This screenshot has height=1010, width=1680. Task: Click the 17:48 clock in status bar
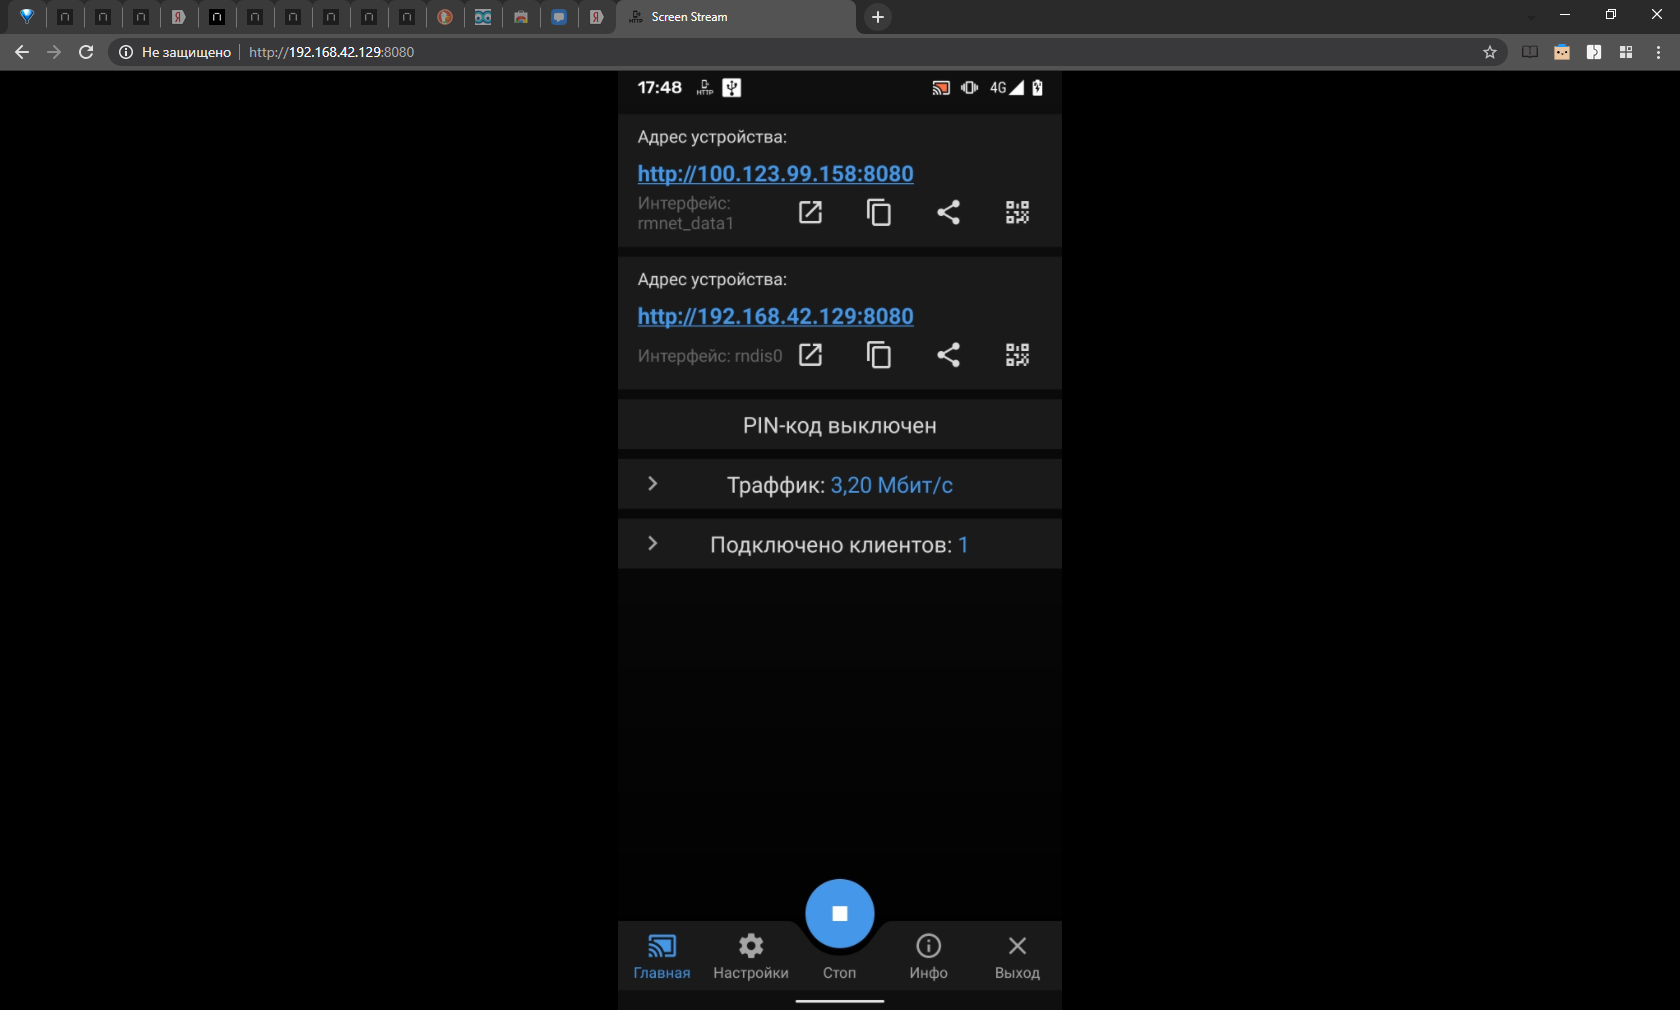coord(660,88)
